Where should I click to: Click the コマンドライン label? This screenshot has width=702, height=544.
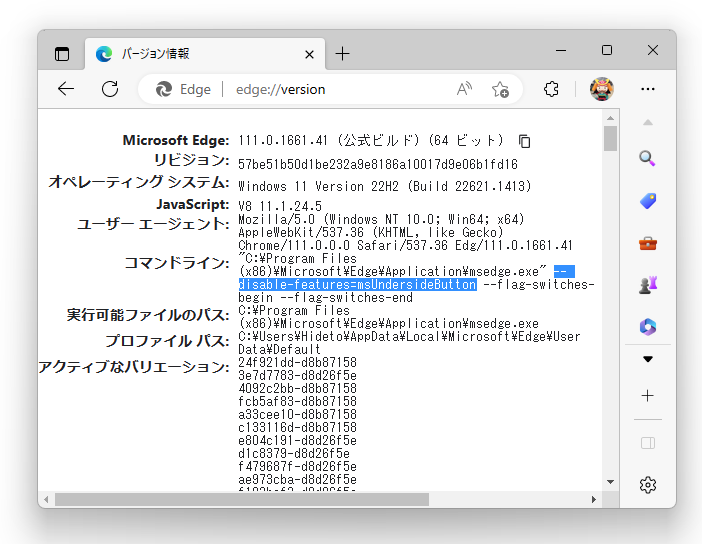coord(176,263)
